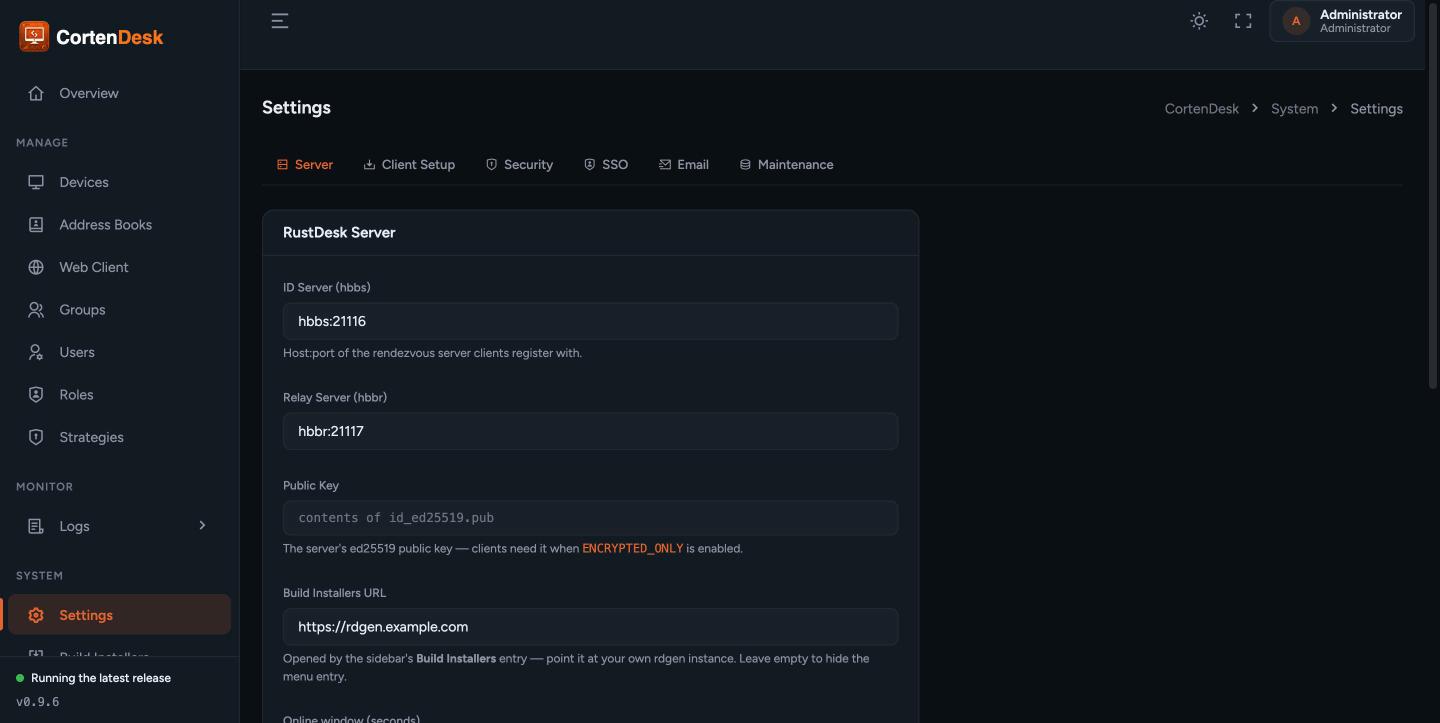Switch to the Email tab

[x=684, y=165]
